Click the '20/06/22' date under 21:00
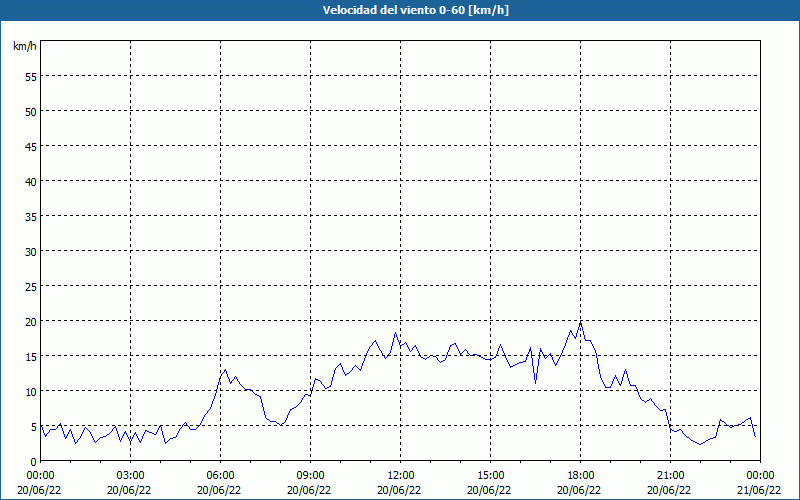800x500 pixels. 669,490
